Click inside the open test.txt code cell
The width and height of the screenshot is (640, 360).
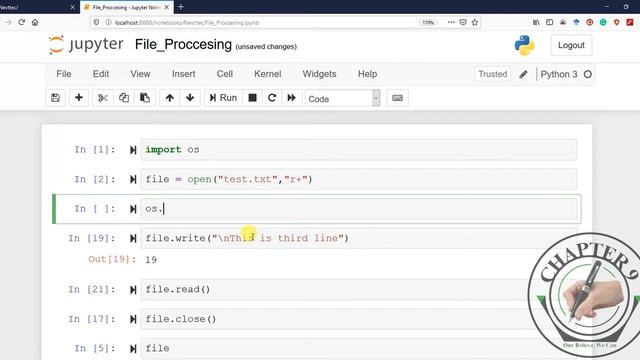[x=359, y=179]
